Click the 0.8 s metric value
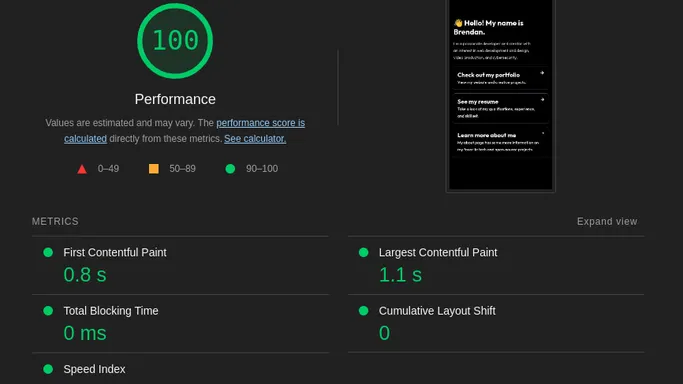The height and width of the screenshot is (384, 683). pos(85,275)
